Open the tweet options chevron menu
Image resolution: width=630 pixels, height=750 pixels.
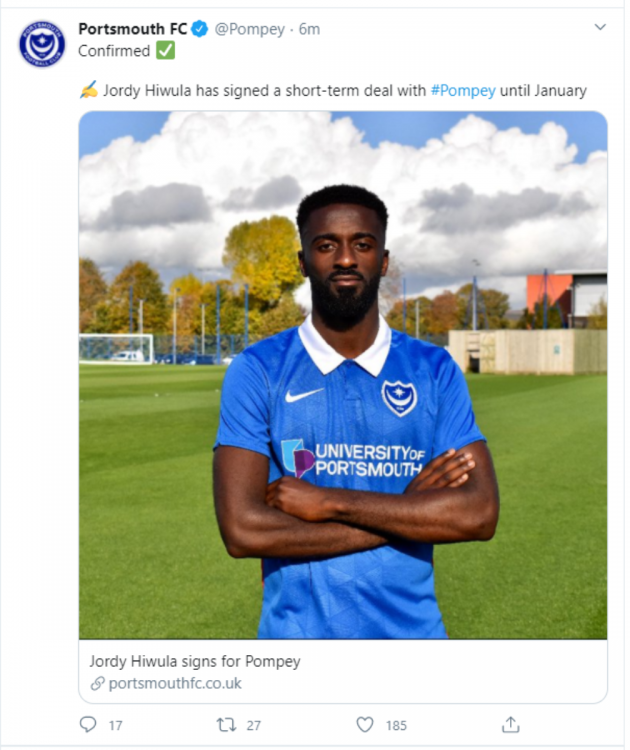[600, 27]
